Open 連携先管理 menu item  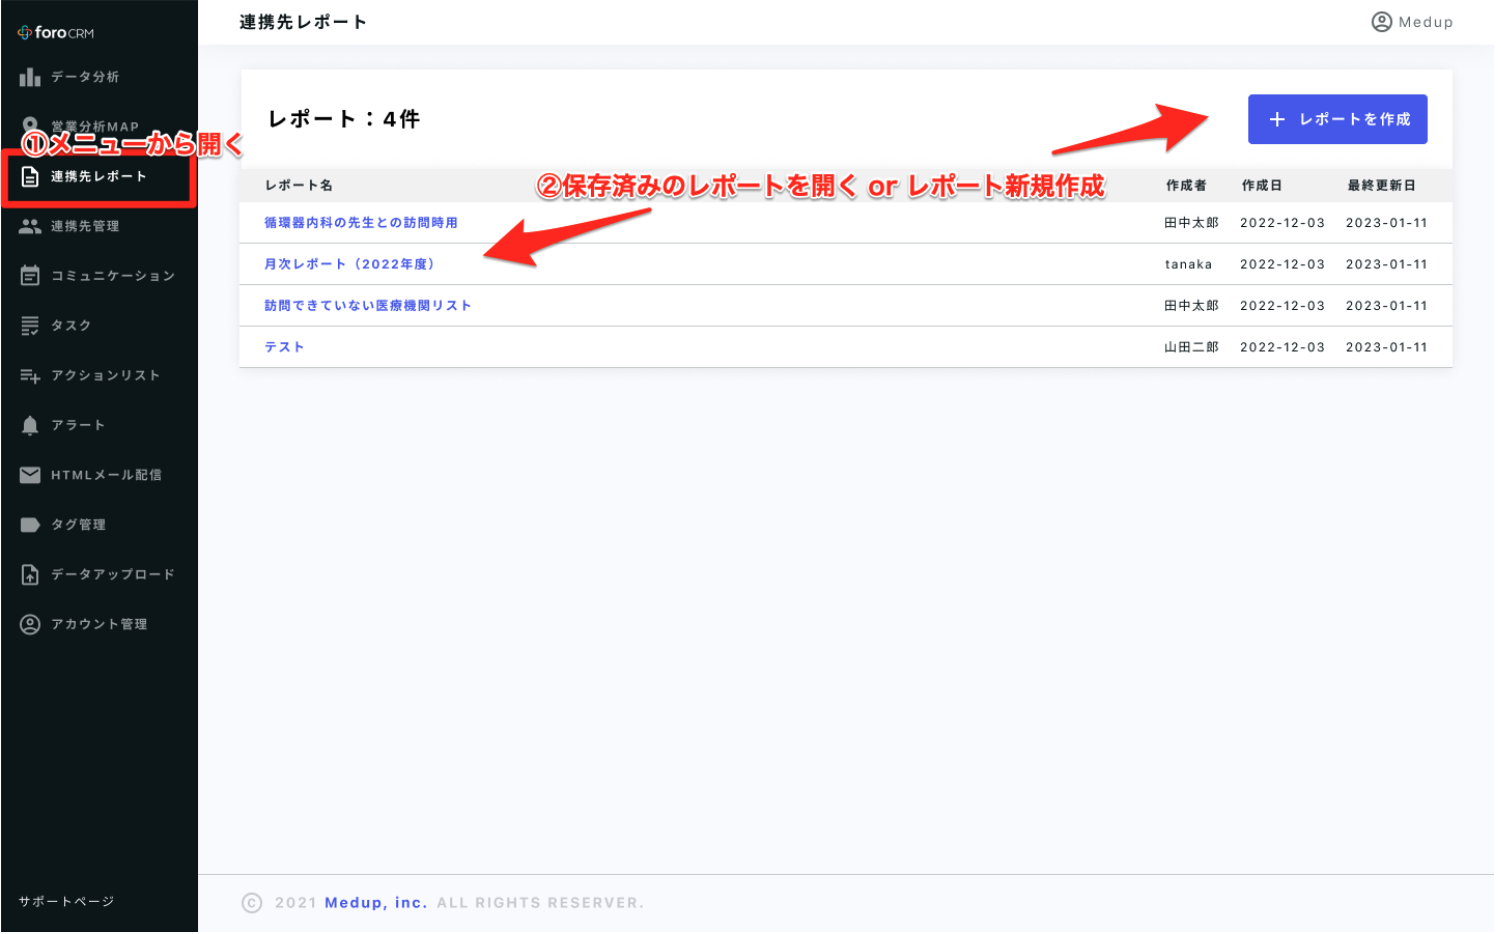99,227
